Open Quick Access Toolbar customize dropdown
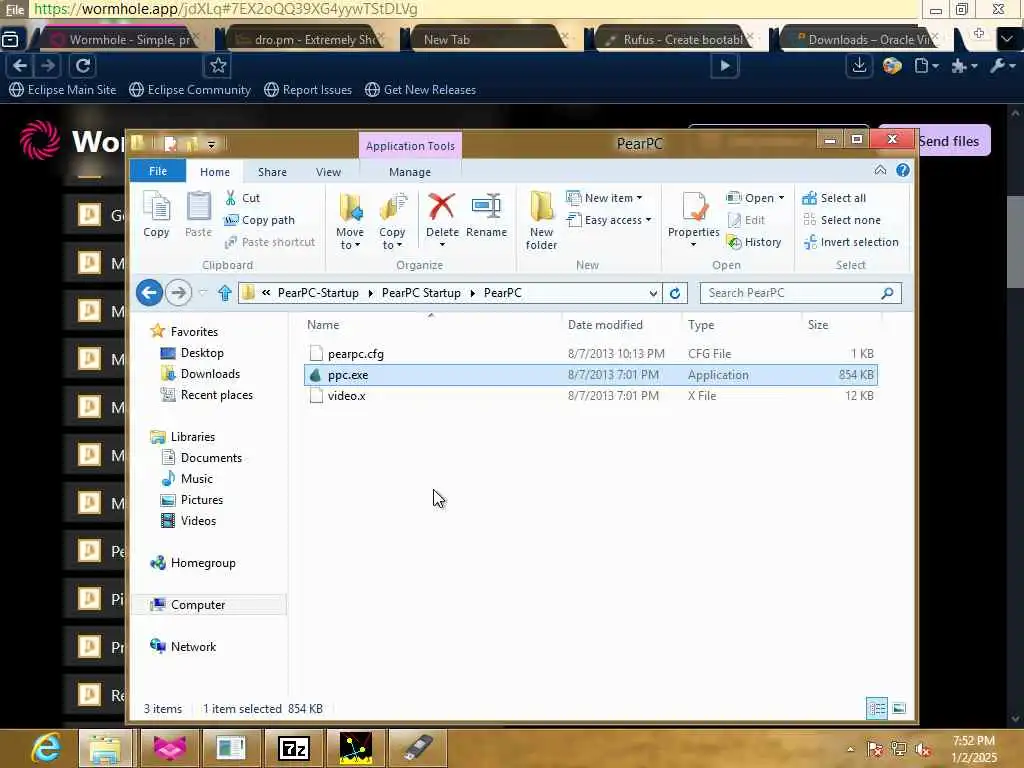The image size is (1024, 768). [x=211, y=144]
